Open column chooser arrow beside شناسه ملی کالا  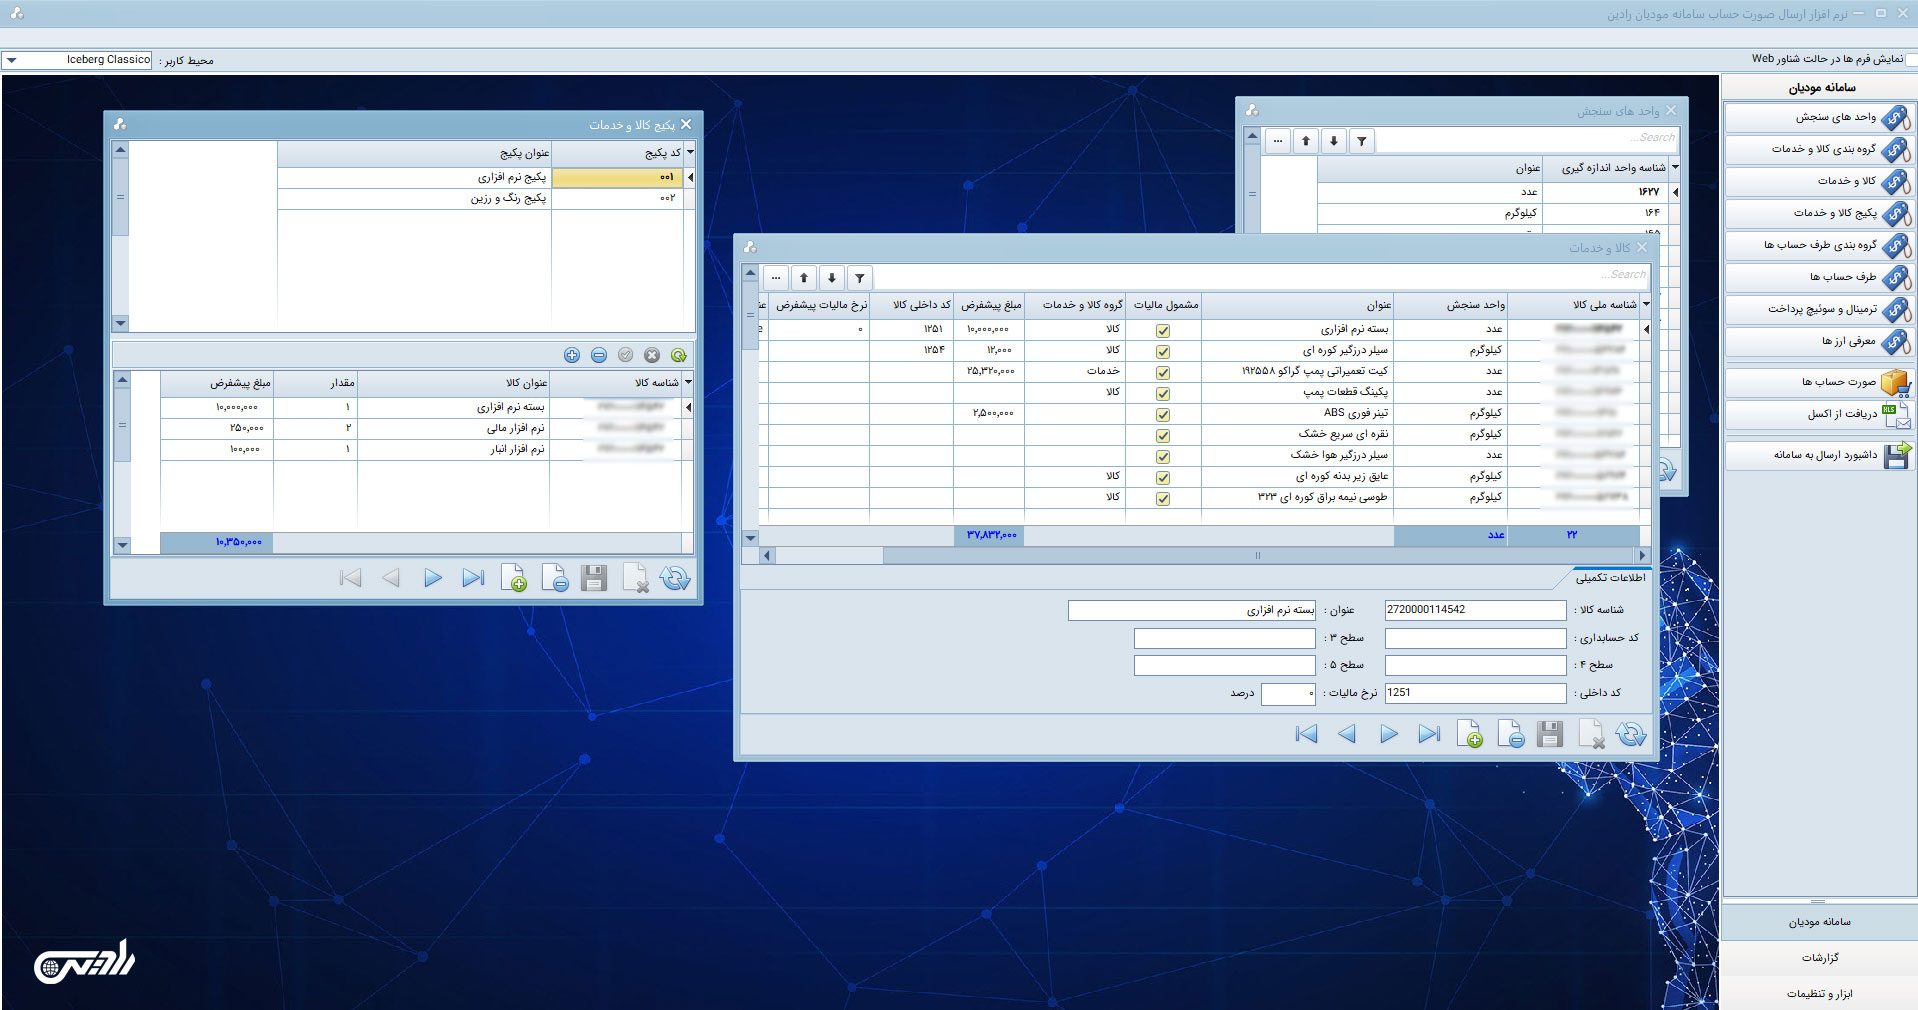coord(1646,304)
